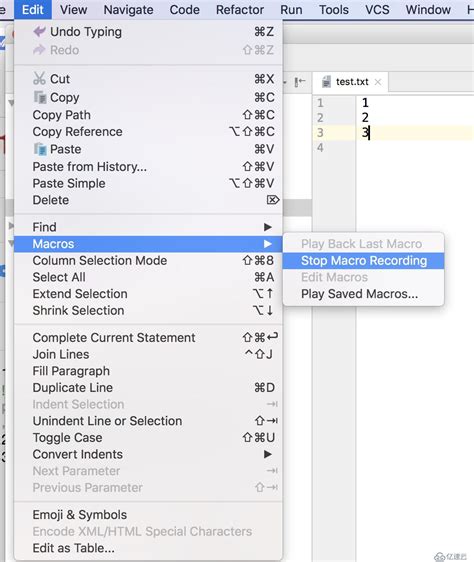Open the Macros submenu arrow
The image size is (474, 562).
click(x=267, y=244)
